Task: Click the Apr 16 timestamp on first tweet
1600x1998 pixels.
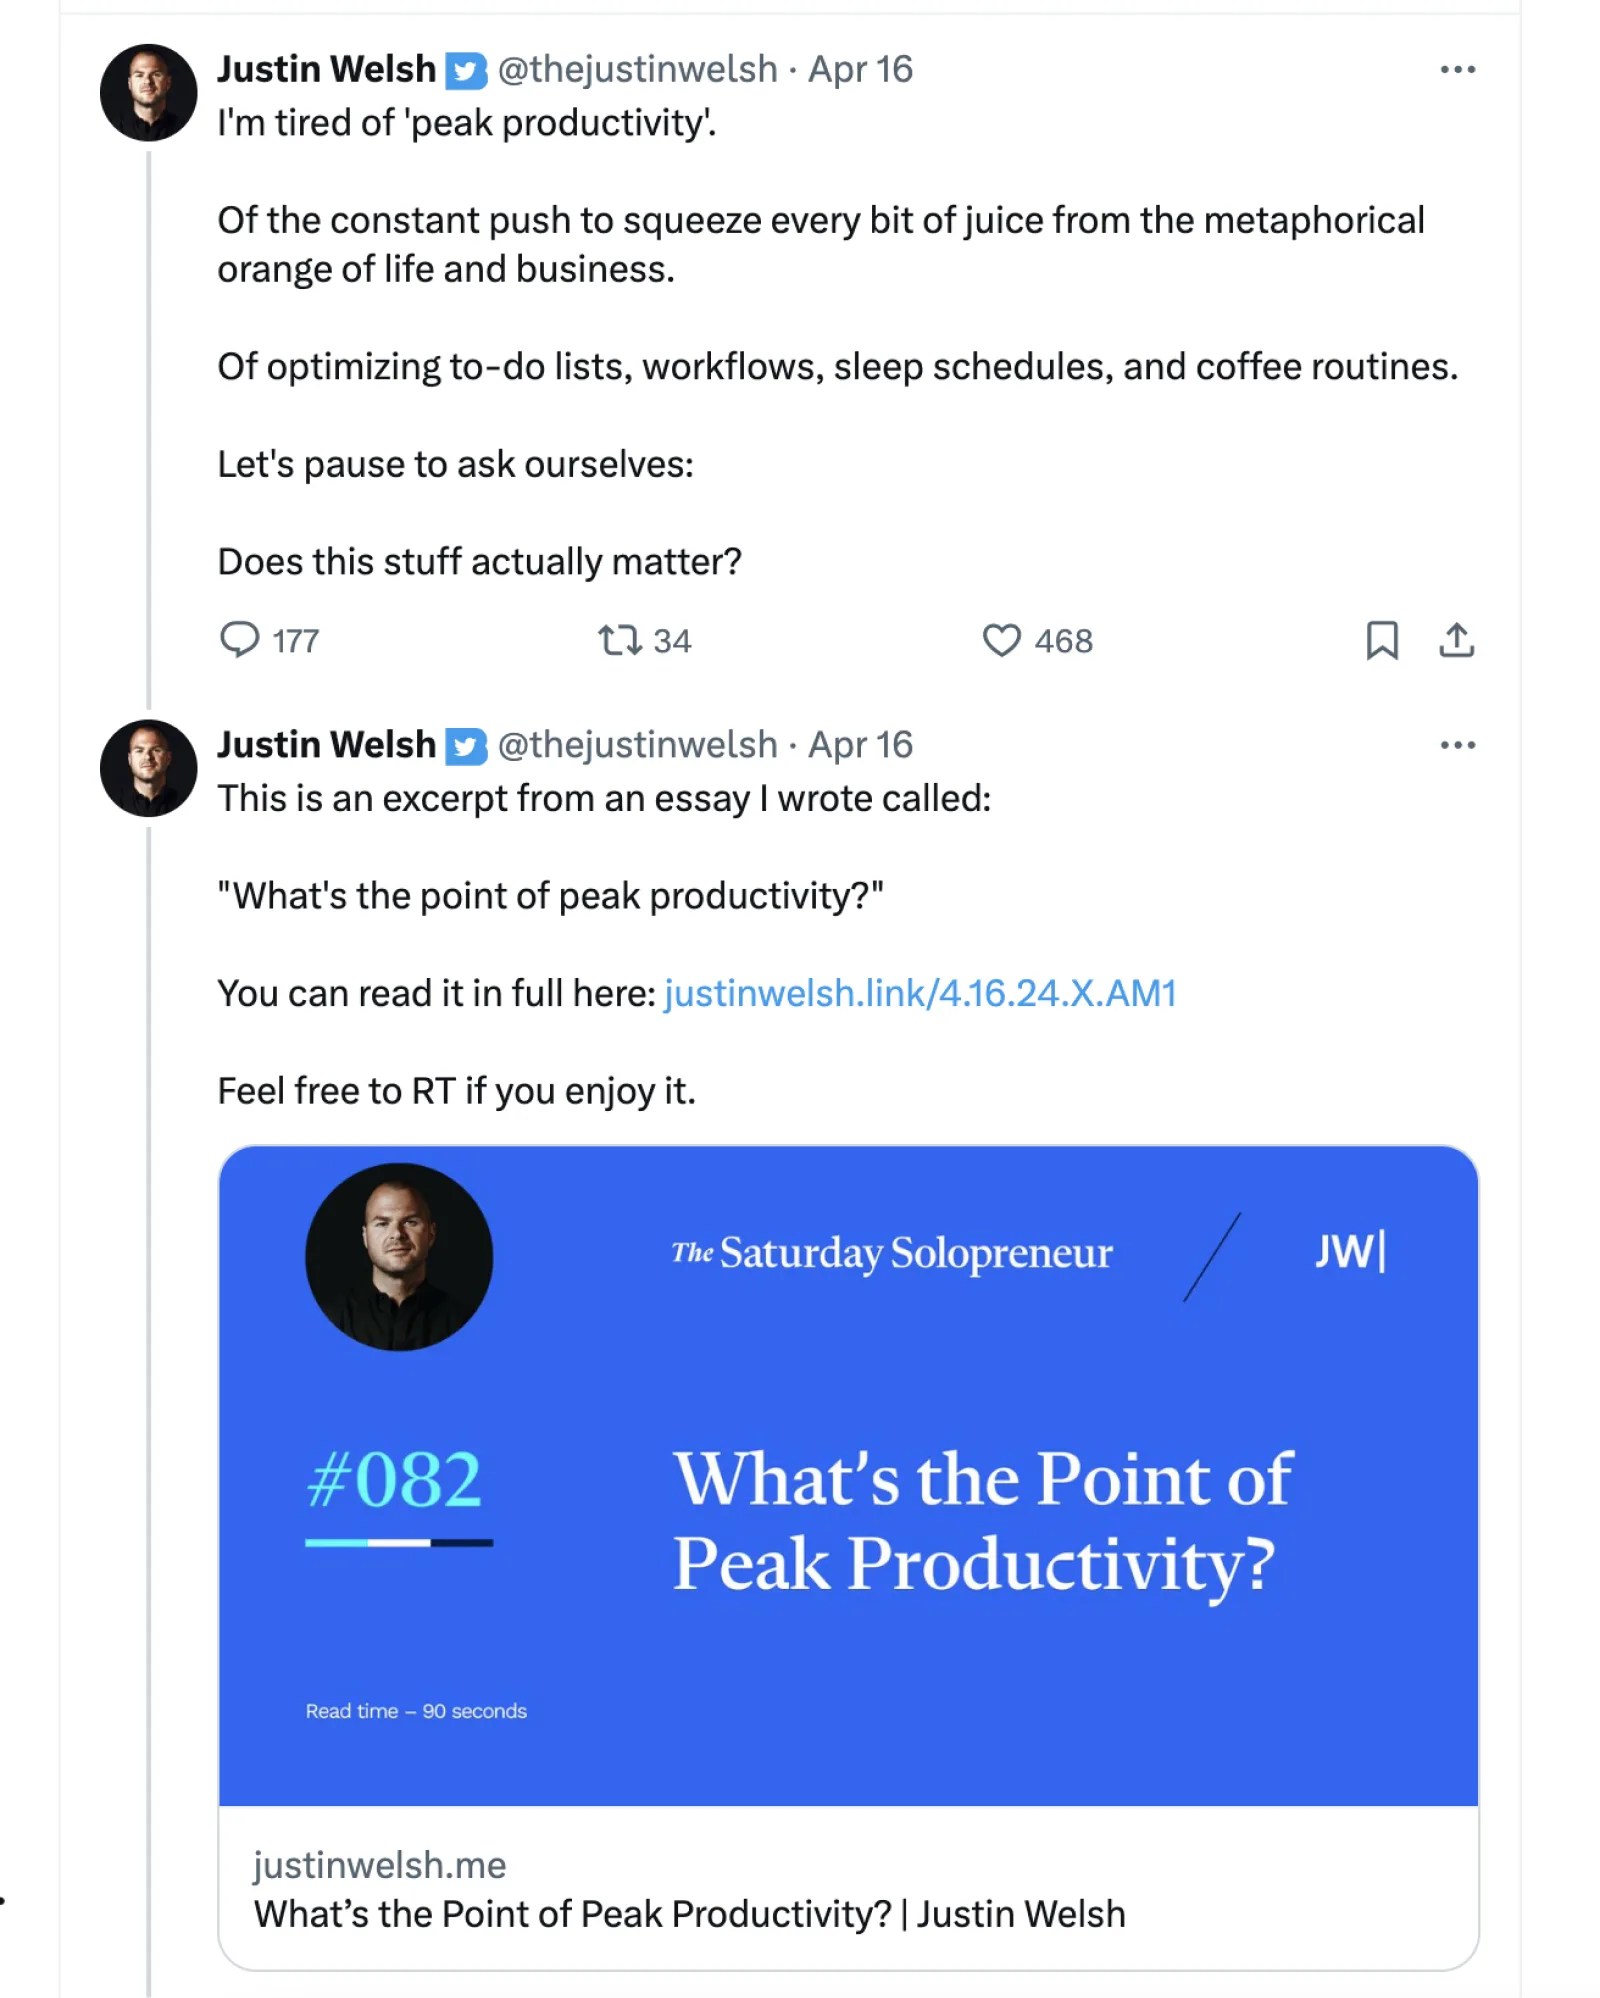Action: [860, 70]
